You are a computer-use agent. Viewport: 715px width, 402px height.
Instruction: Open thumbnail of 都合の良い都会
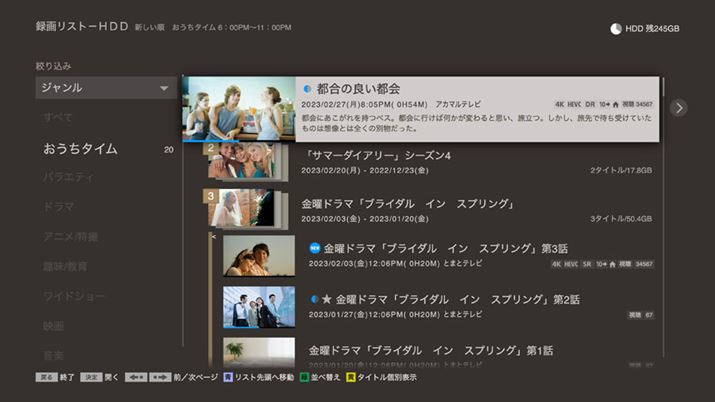pos(239,108)
